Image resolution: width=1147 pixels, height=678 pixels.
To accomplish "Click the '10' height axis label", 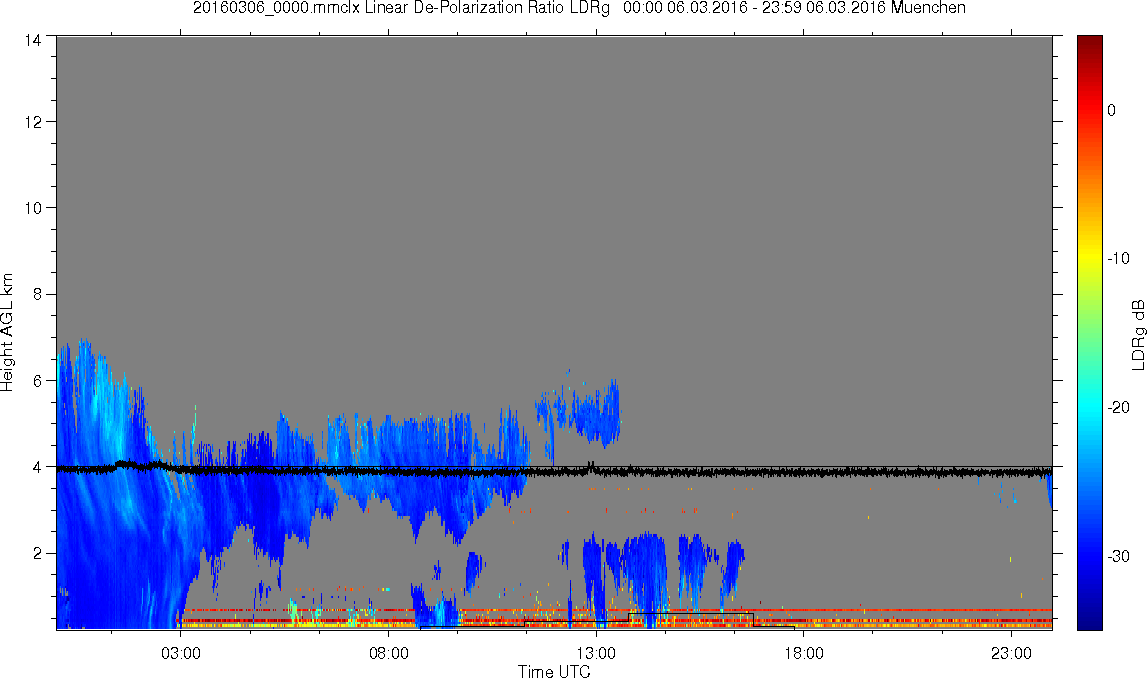I will coord(33,208).
